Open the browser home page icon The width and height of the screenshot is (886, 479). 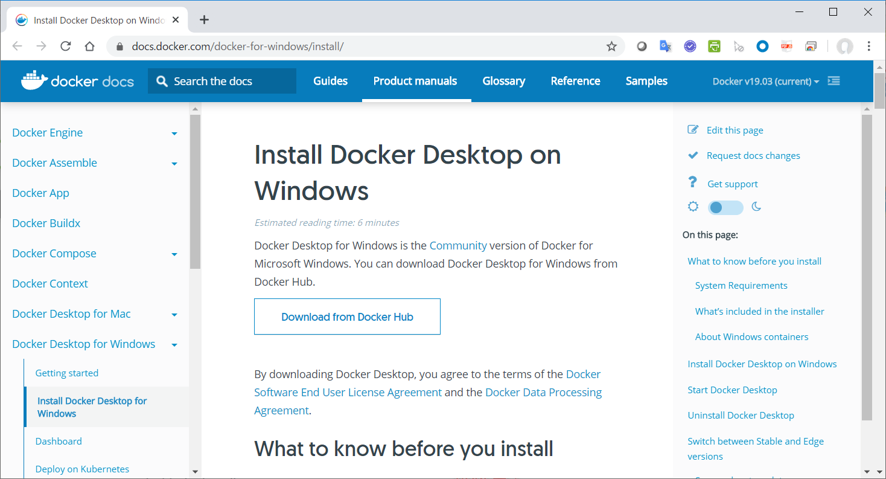(89, 46)
